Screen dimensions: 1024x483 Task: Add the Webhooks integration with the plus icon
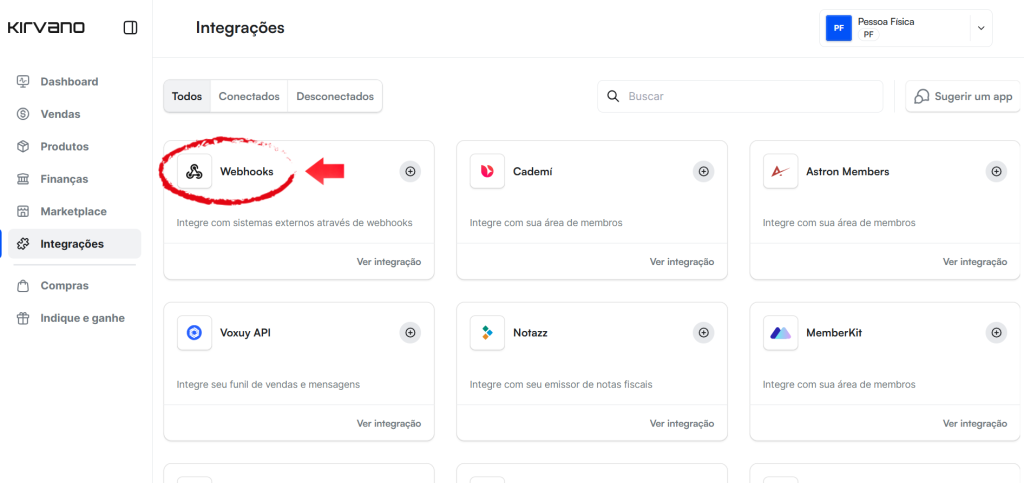410,172
